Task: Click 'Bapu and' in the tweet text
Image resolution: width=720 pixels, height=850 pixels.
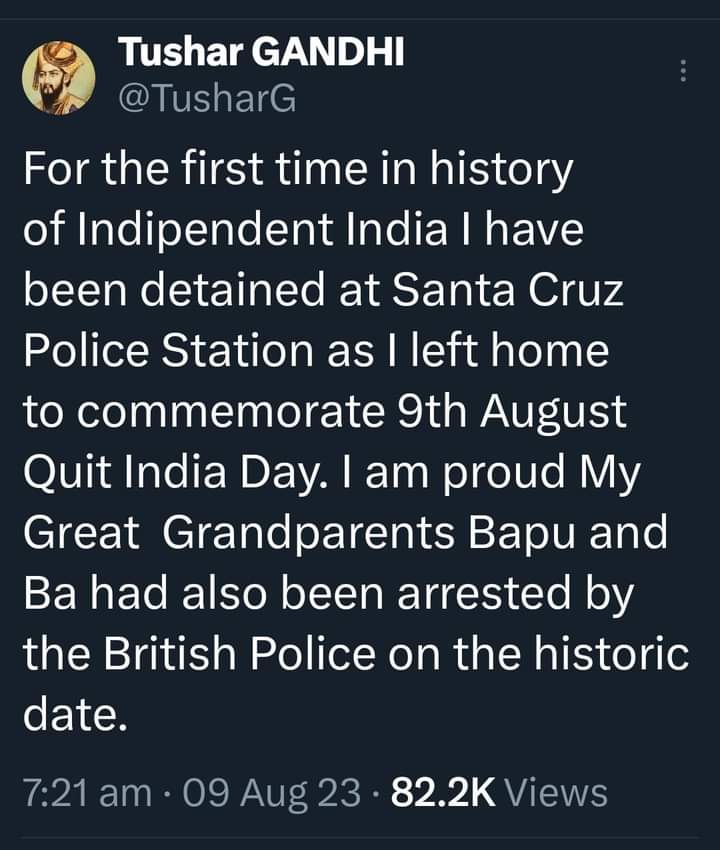Action: pos(592,531)
